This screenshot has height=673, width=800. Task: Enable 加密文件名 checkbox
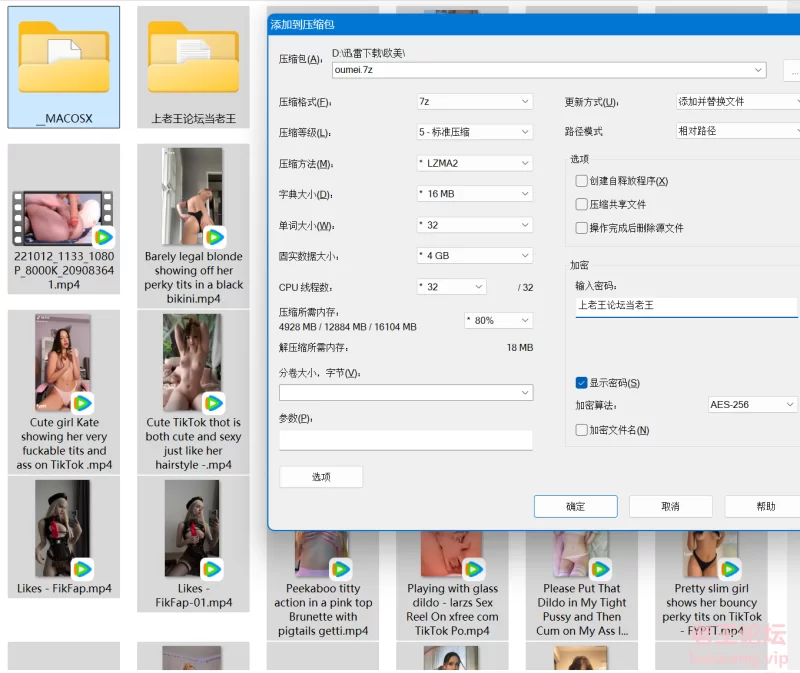click(x=582, y=430)
